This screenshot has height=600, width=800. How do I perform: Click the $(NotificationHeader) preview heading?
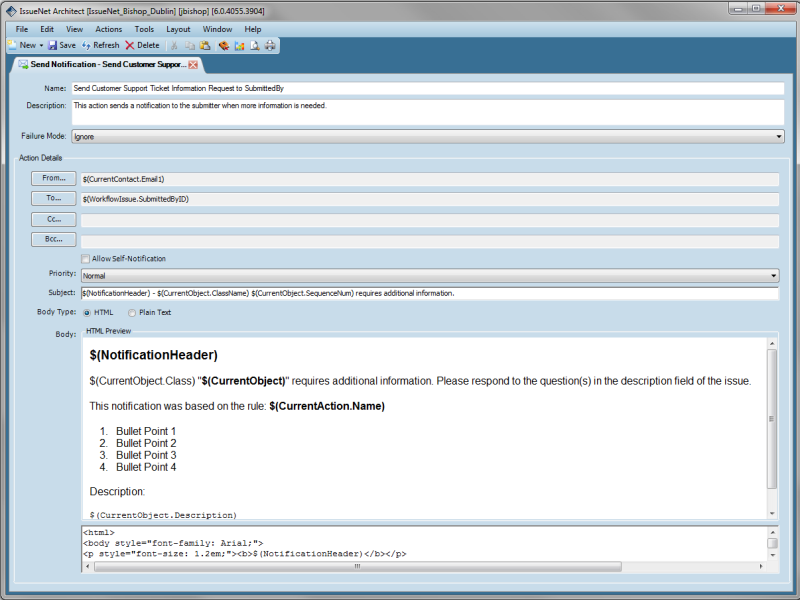154,355
